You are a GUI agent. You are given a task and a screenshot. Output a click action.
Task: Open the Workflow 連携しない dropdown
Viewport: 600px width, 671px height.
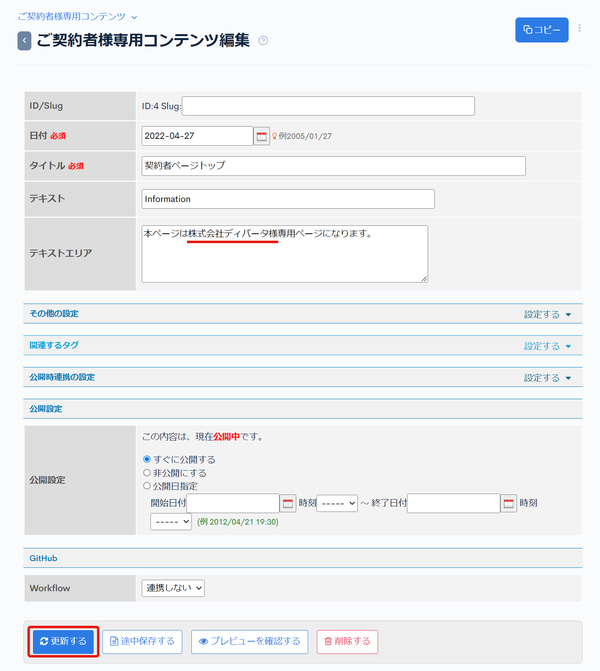pyautogui.click(x=173, y=588)
